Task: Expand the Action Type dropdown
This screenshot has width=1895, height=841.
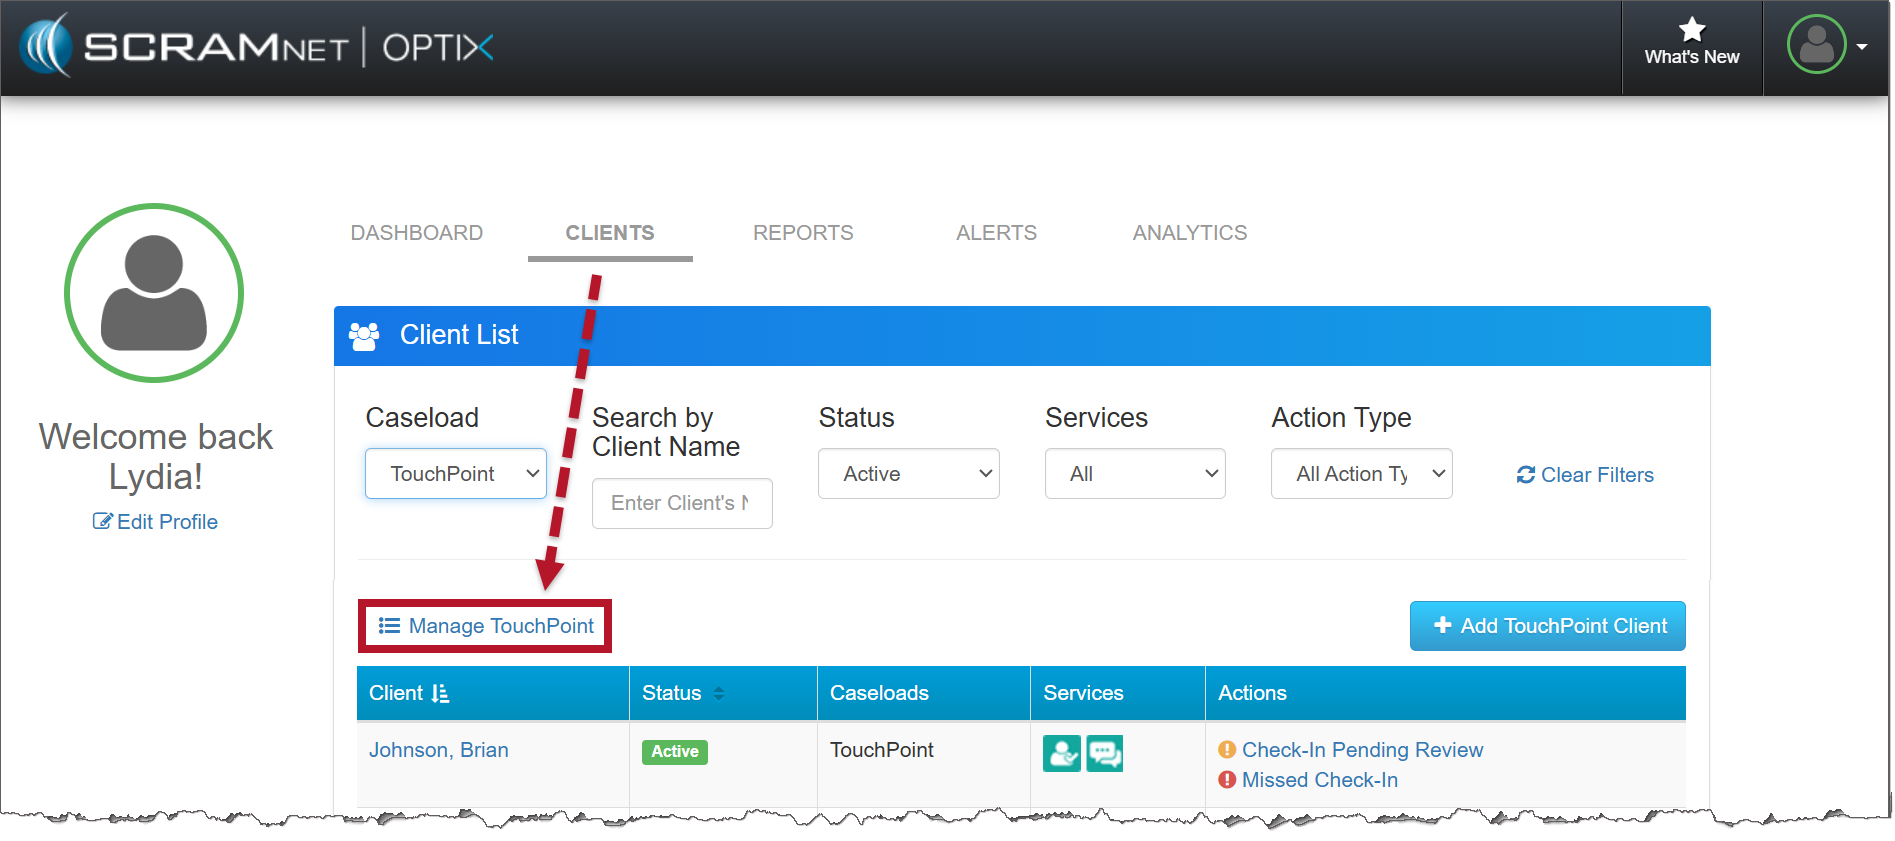Action: coord(1361,474)
